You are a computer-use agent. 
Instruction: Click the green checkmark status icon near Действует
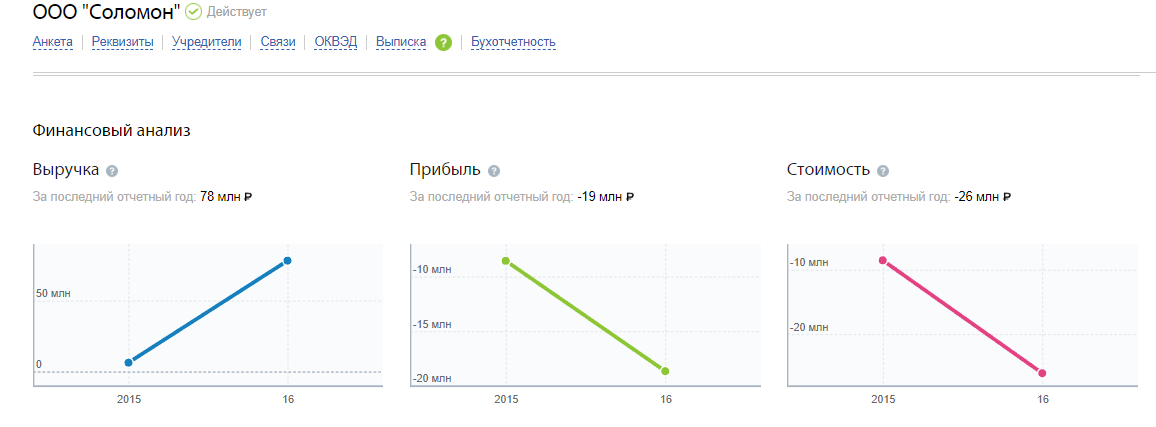[194, 12]
